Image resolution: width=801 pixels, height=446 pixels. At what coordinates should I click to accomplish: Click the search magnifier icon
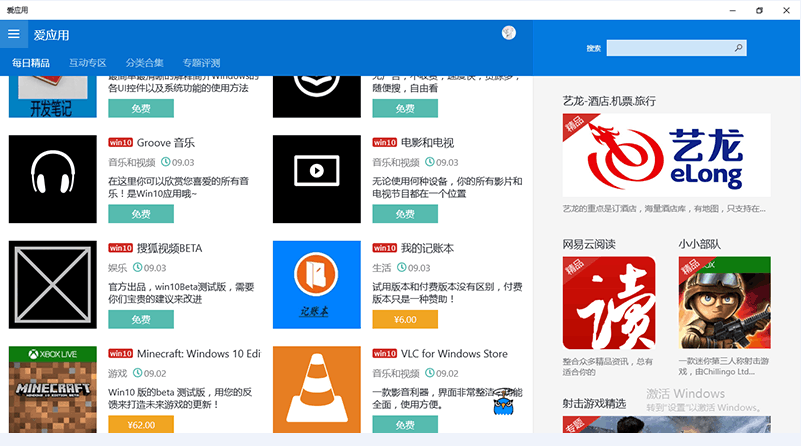(739, 47)
